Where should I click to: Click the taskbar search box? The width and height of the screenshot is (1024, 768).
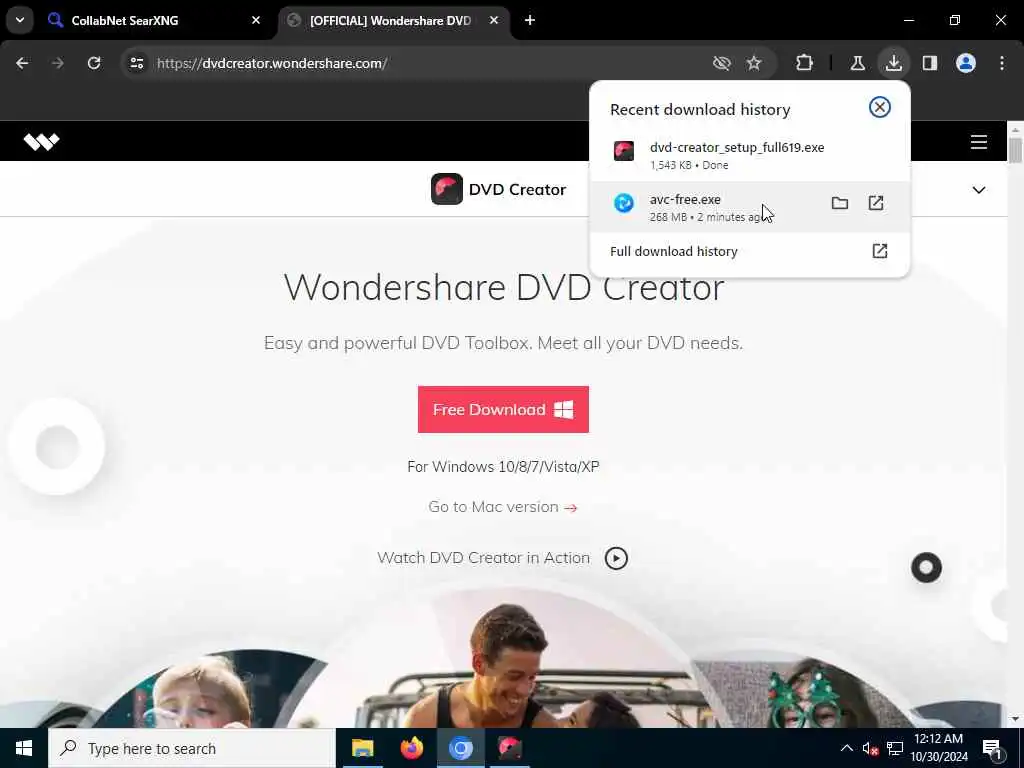(x=191, y=748)
